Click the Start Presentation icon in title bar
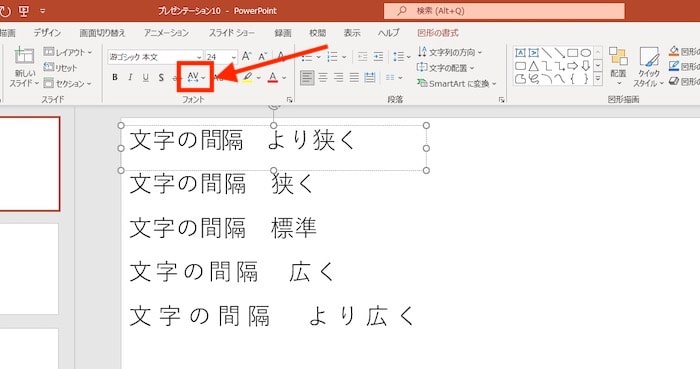The image size is (700, 369). [x=24, y=11]
